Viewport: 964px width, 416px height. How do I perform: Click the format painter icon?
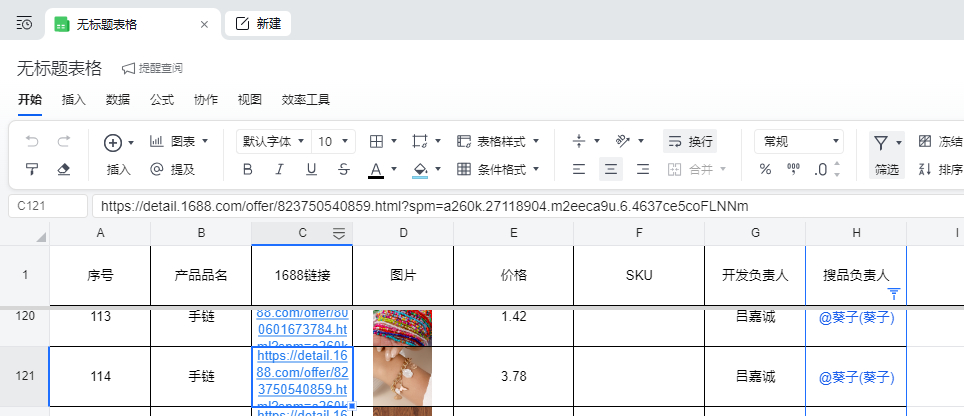click(32, 169)
